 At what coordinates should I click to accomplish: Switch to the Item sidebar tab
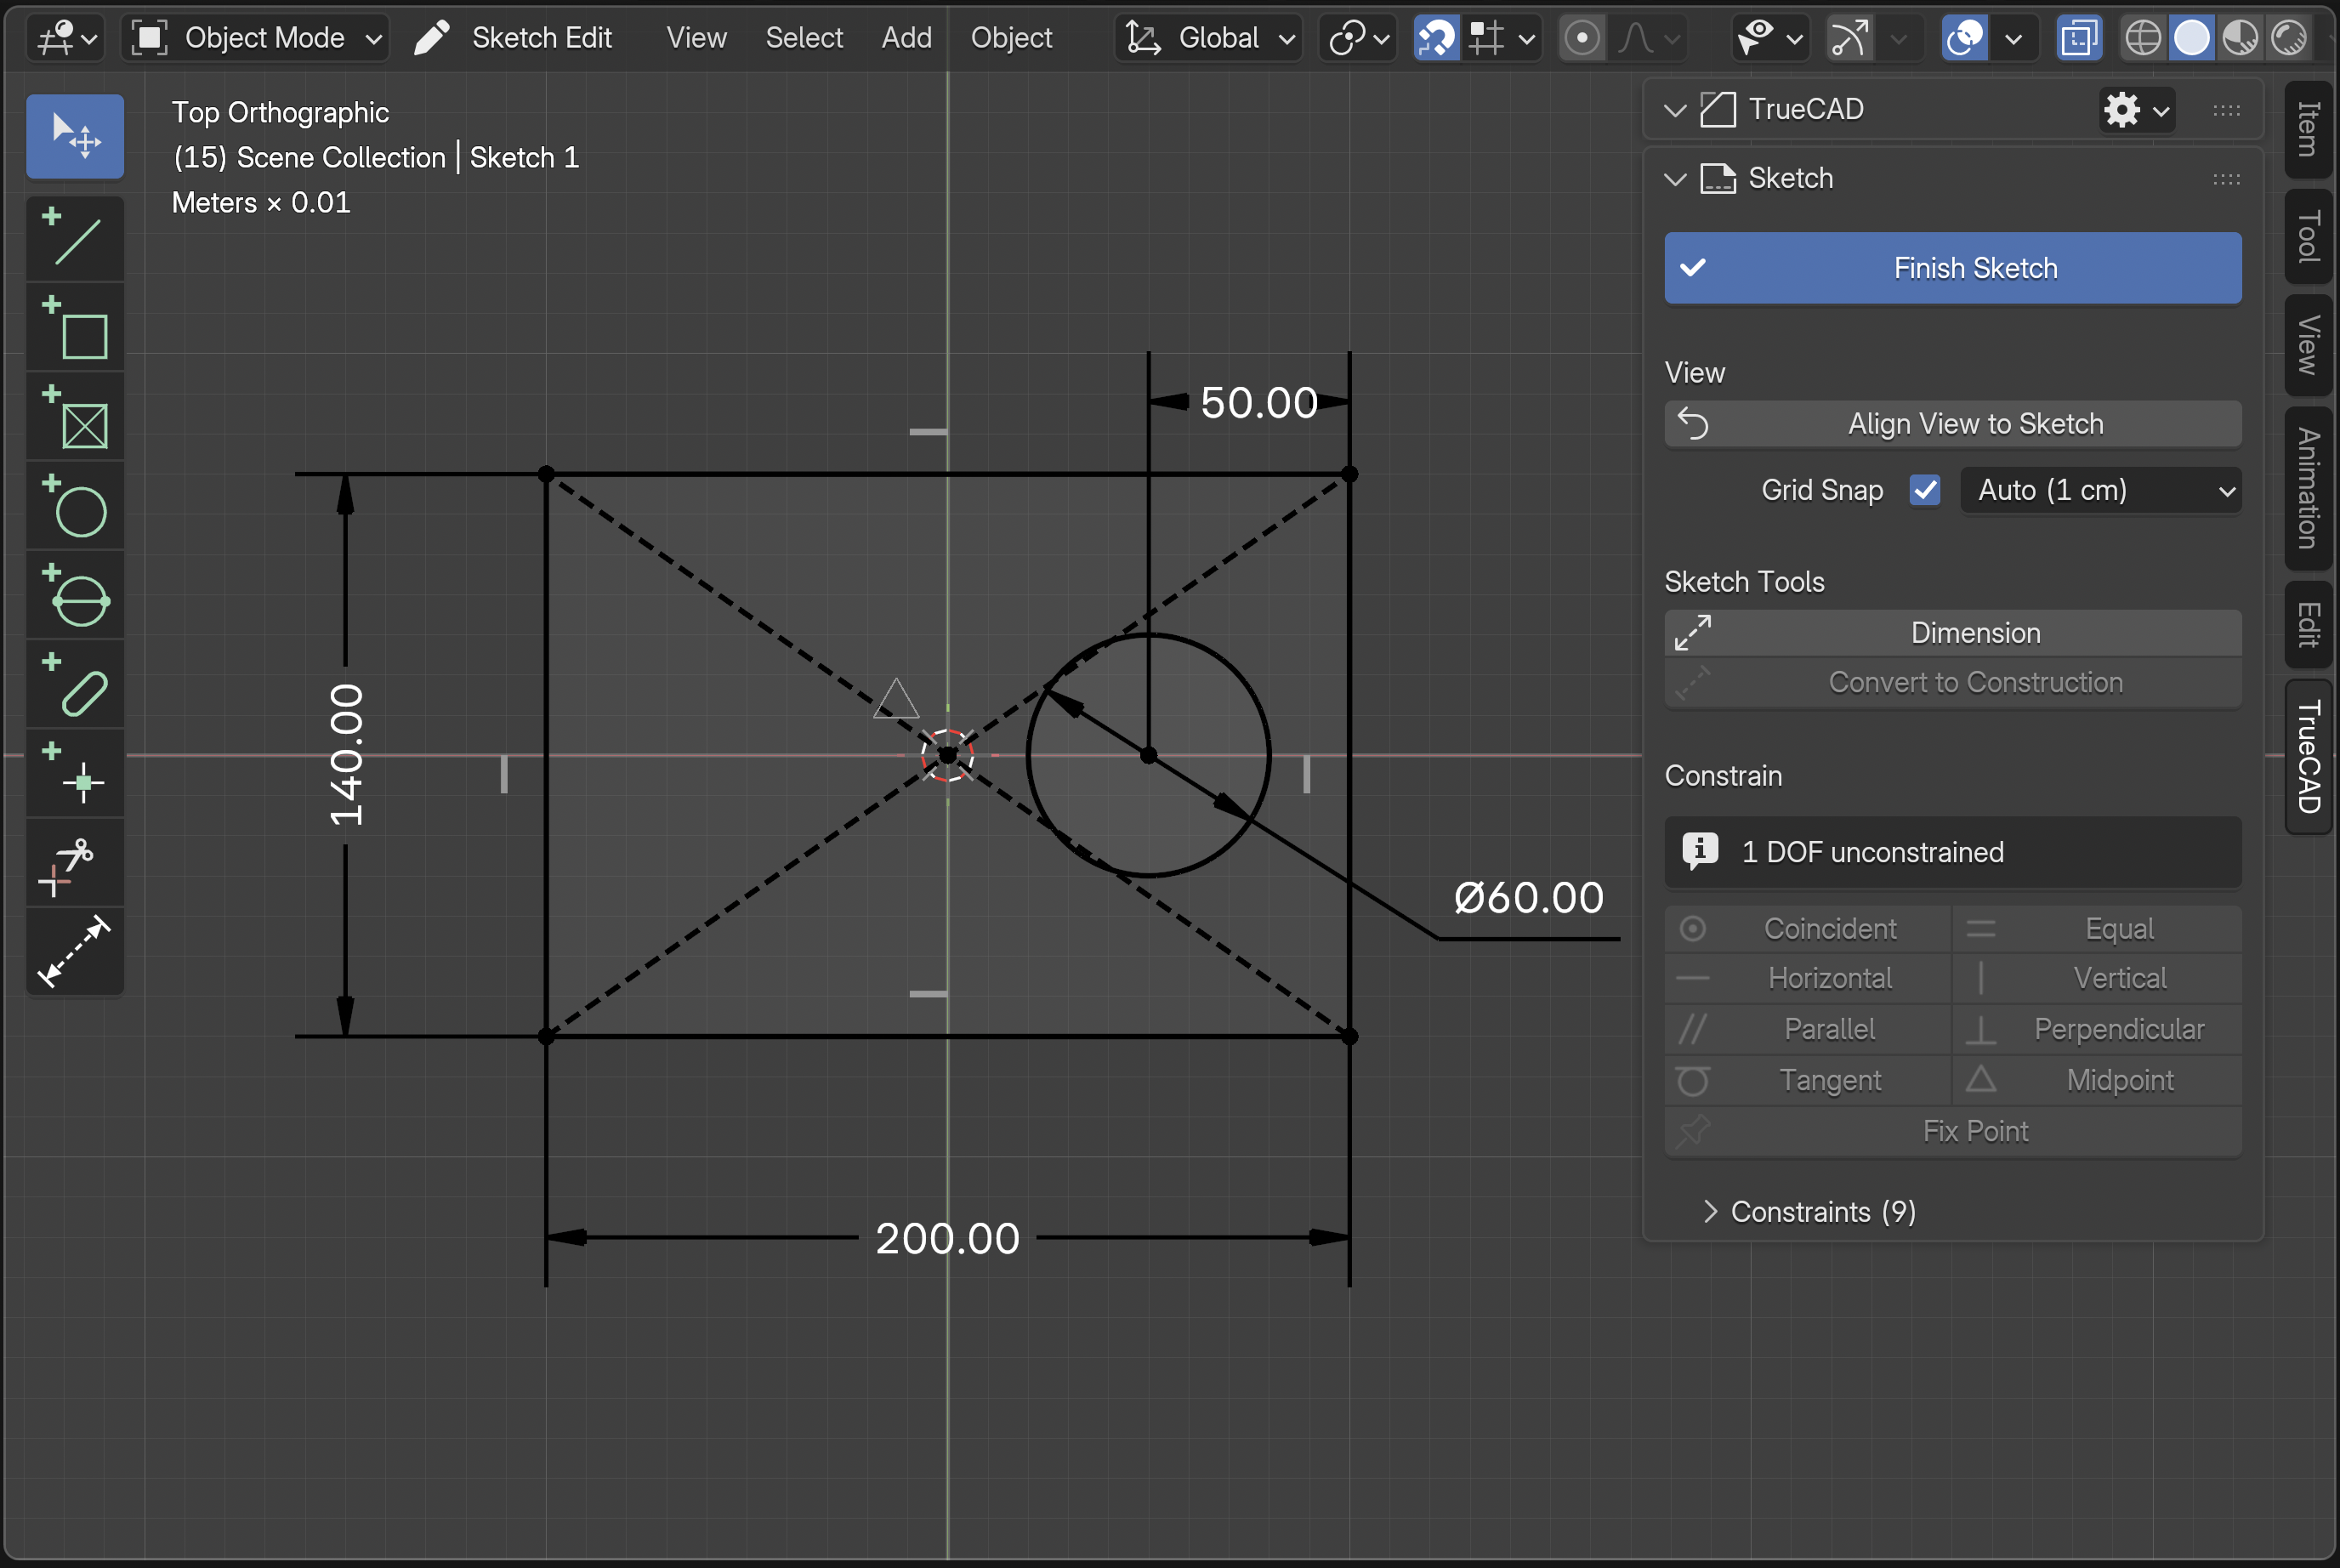point(2308,130)
